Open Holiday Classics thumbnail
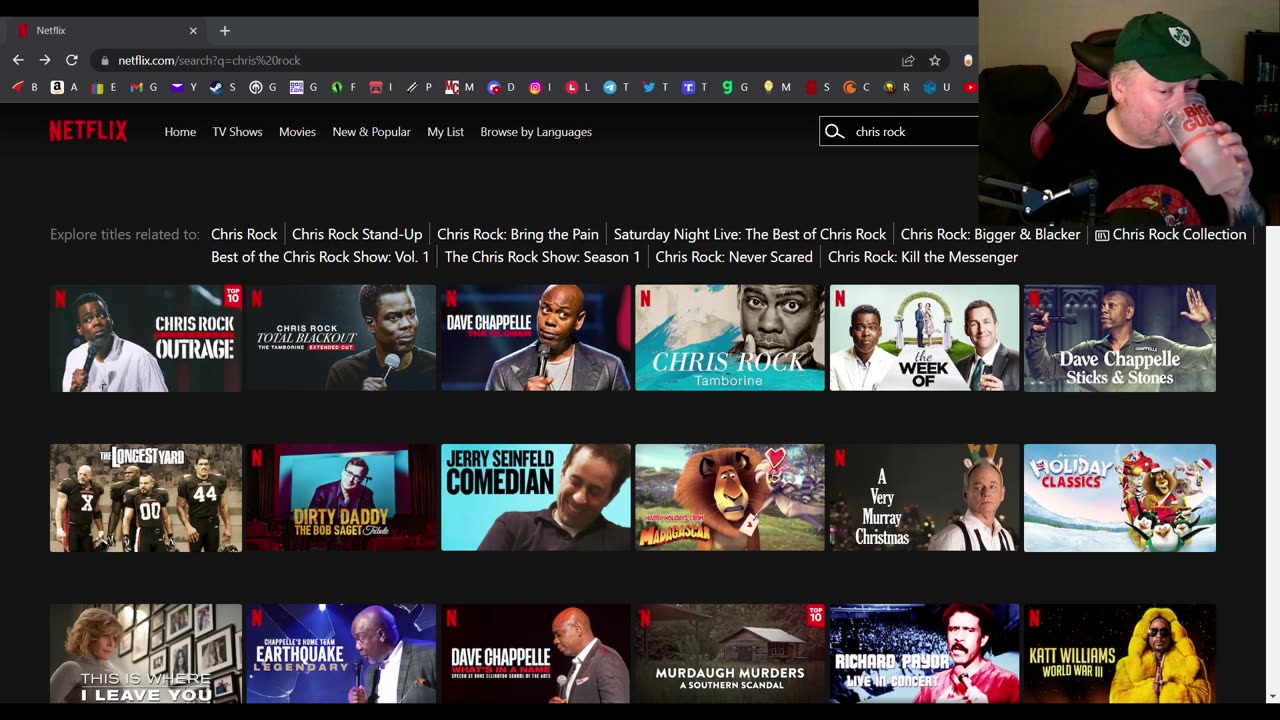1280x720 pixels. pos(1120,498)
